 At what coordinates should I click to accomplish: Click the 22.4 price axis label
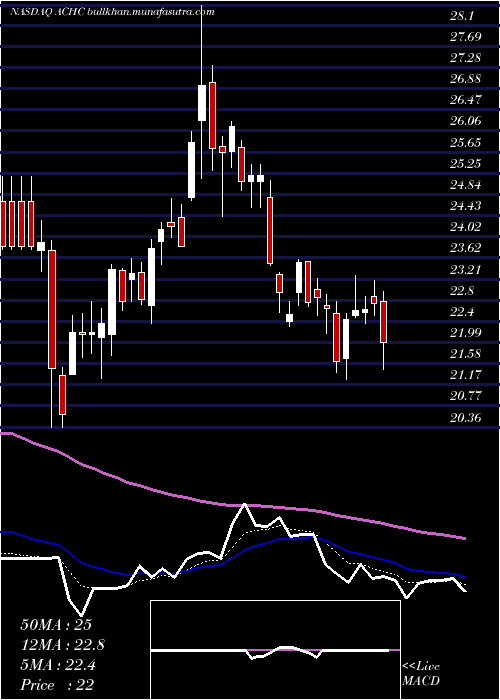tap(462, 312)
